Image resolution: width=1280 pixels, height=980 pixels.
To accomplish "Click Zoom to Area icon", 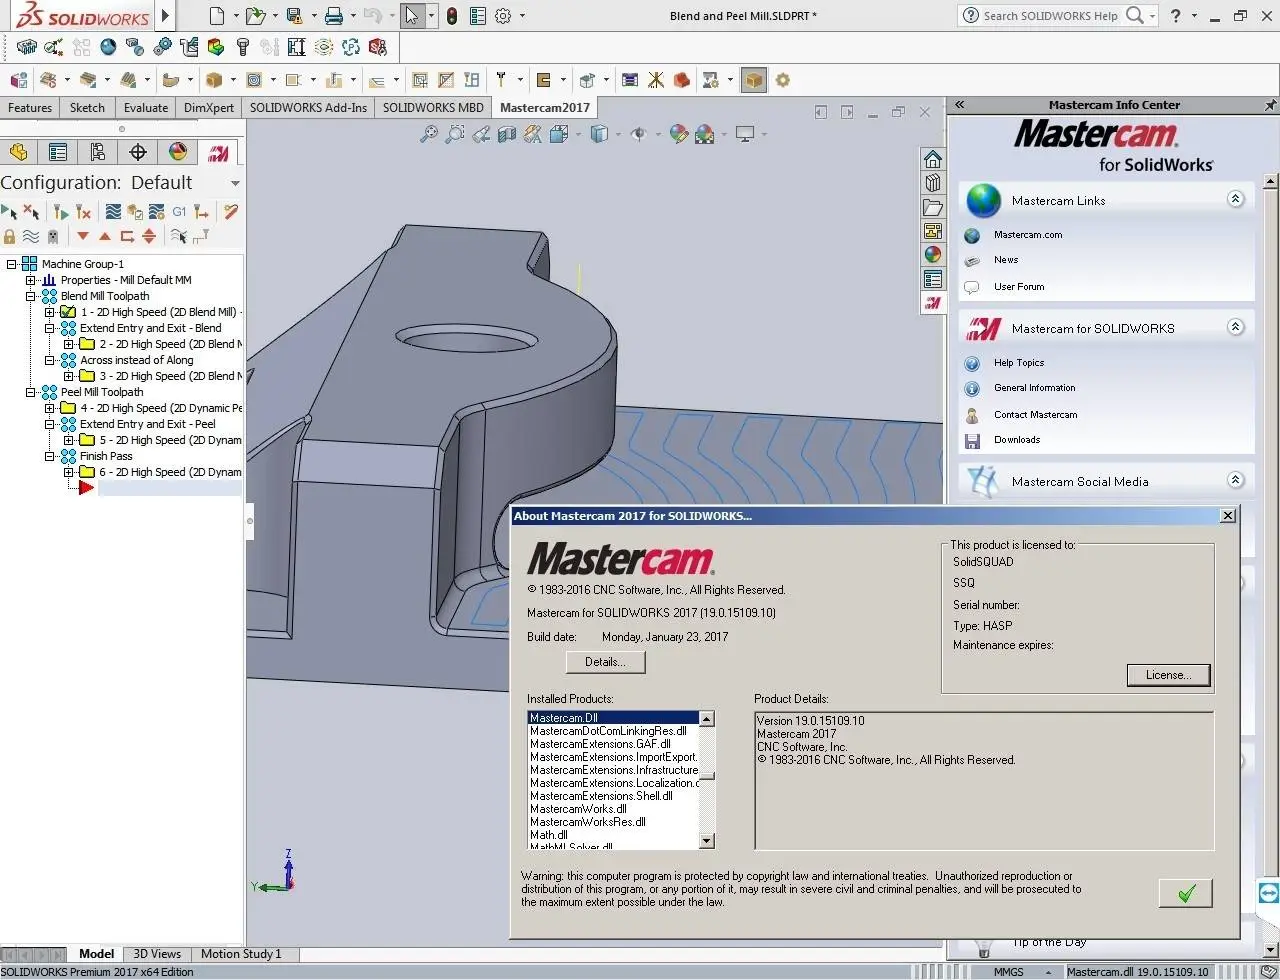I will [455, 133].
